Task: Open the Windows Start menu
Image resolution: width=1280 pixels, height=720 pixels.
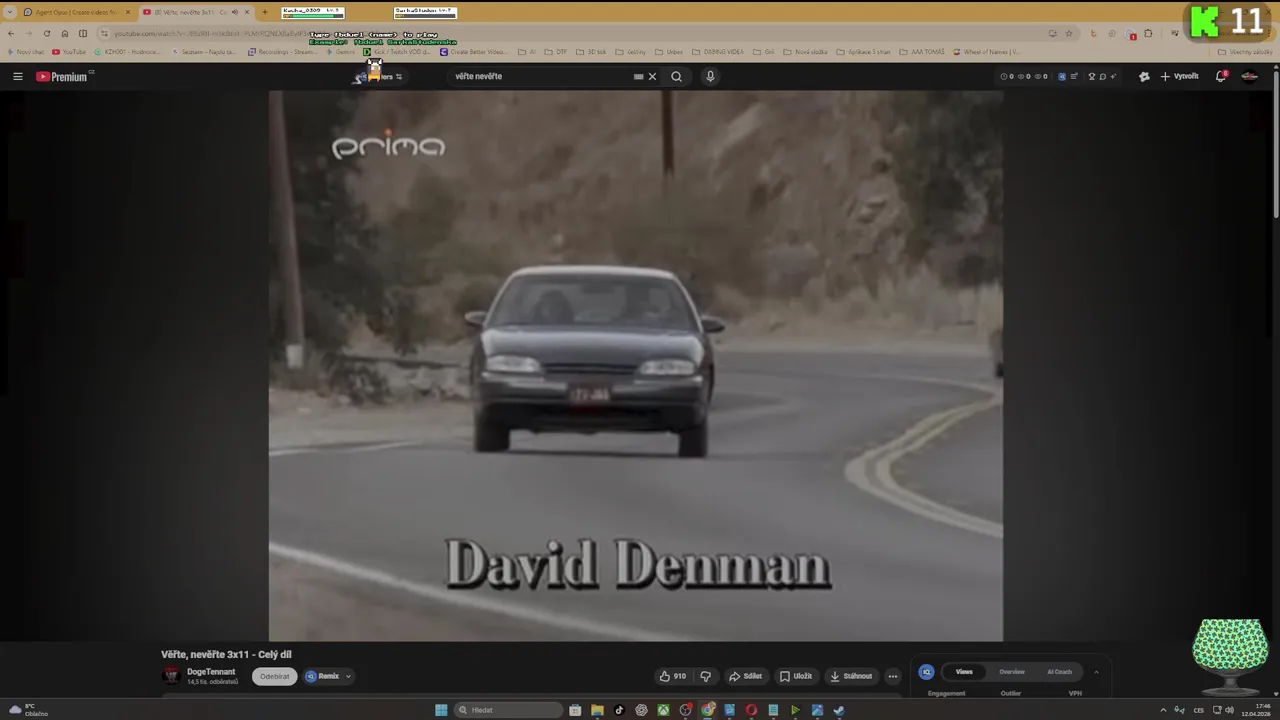Action: [x=441, y=710]
